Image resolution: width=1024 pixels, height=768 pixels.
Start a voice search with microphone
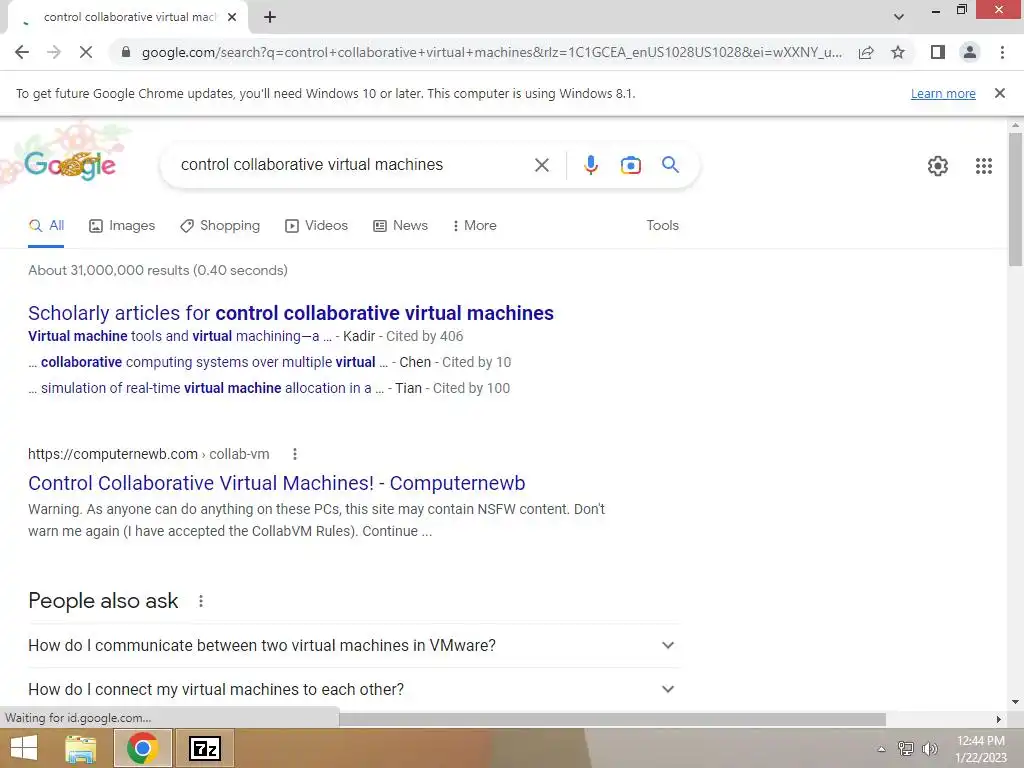point(590,165)
